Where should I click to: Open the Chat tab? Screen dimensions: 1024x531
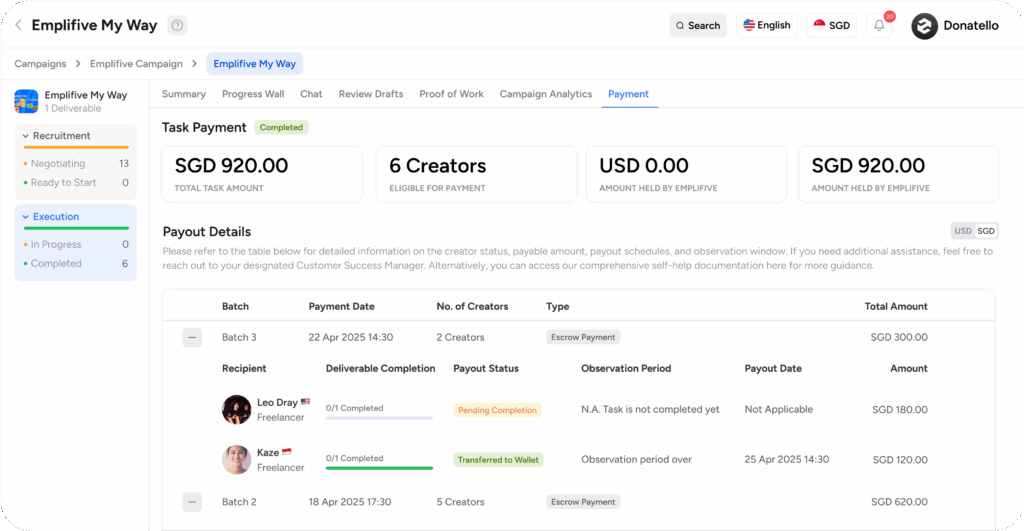coord(311,94)
